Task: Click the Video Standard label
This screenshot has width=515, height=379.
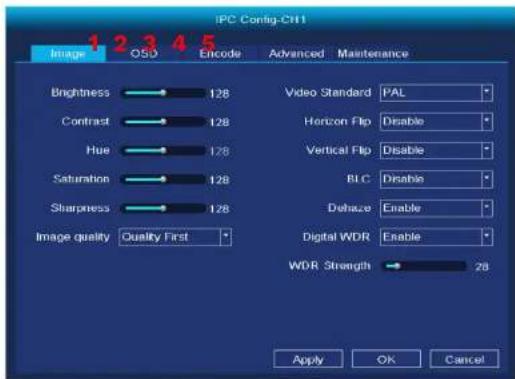Action: pos(328,92)
